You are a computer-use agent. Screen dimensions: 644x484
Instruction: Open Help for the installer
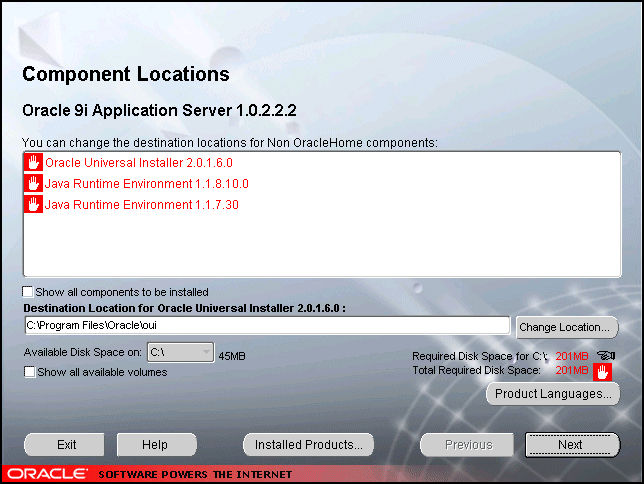coord(156,445)
